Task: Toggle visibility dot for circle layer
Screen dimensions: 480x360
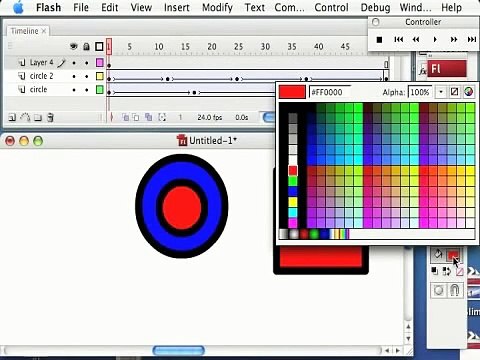Action: pyautogui.click(x=74, y=90)
